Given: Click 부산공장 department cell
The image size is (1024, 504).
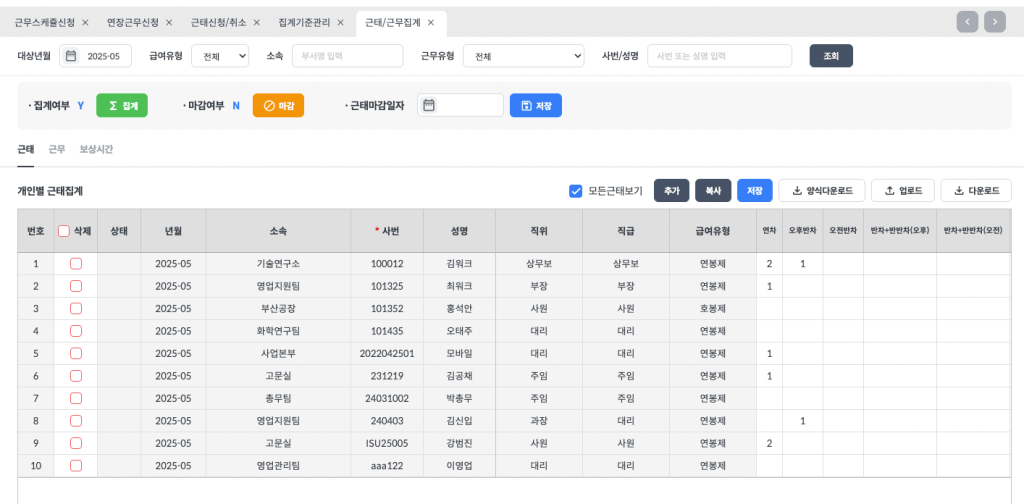Looking at the screenshot, I should (x=278, y=308).
